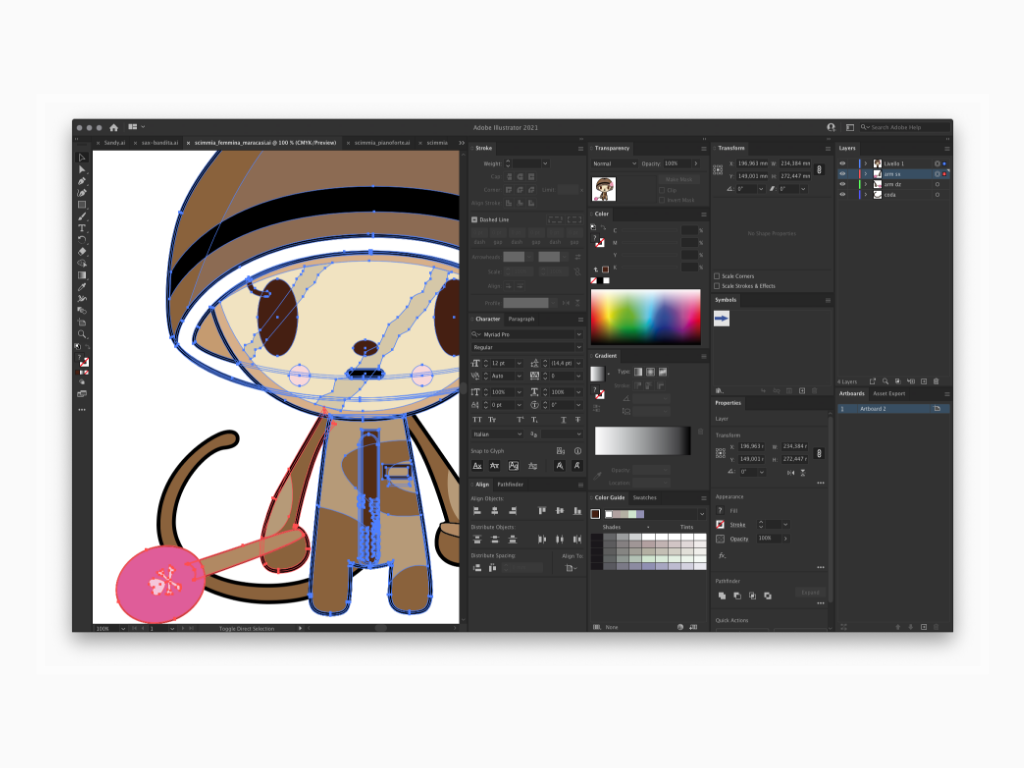The image size is (1024, 768).
Task: Open the workspace layout switcher dropdown
Action: 136,127
